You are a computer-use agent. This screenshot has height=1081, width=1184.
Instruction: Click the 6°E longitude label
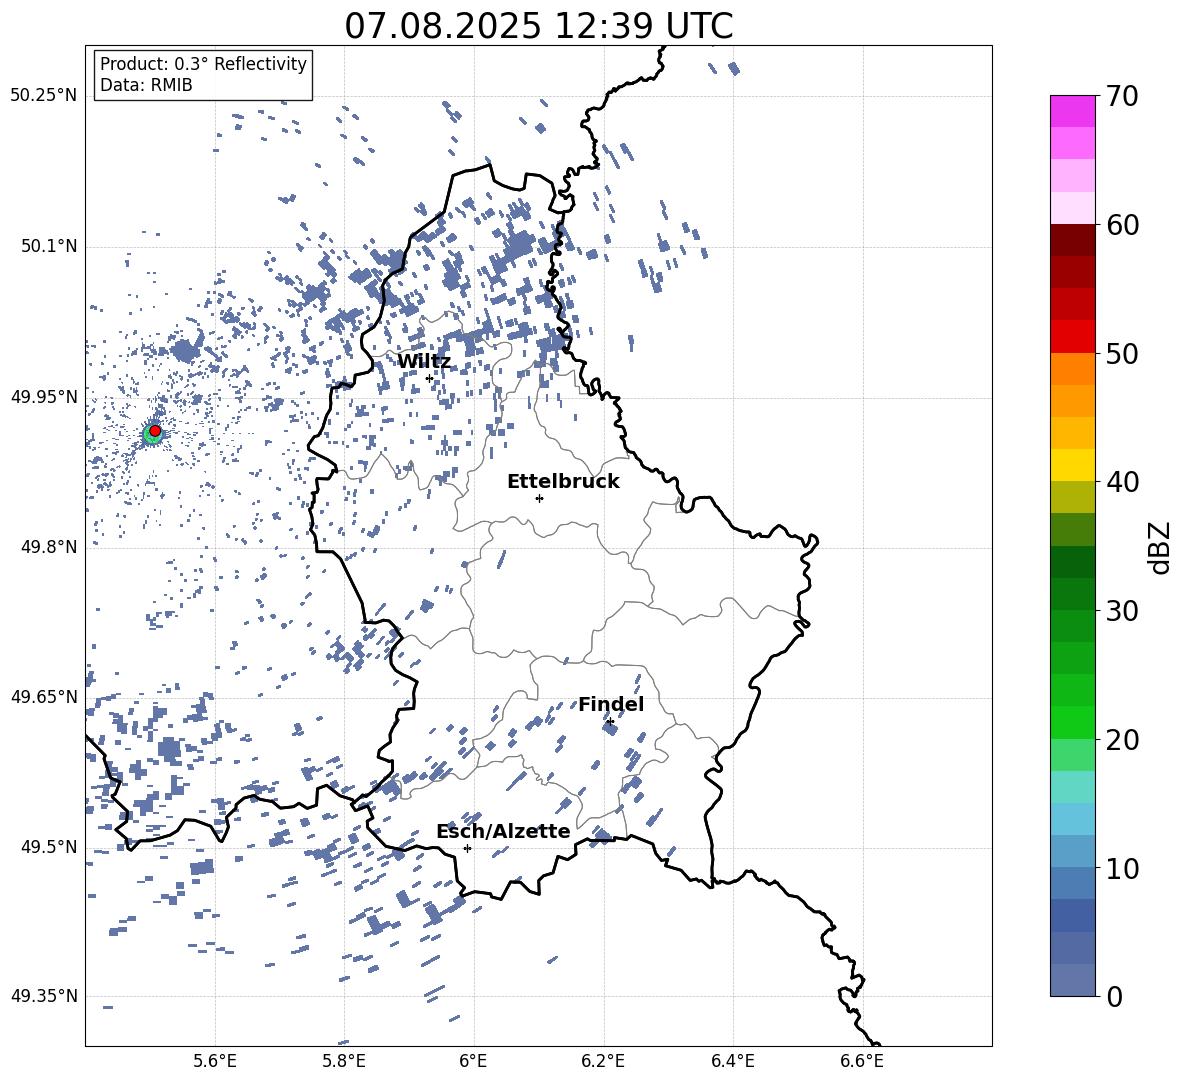click(473, 1061)
